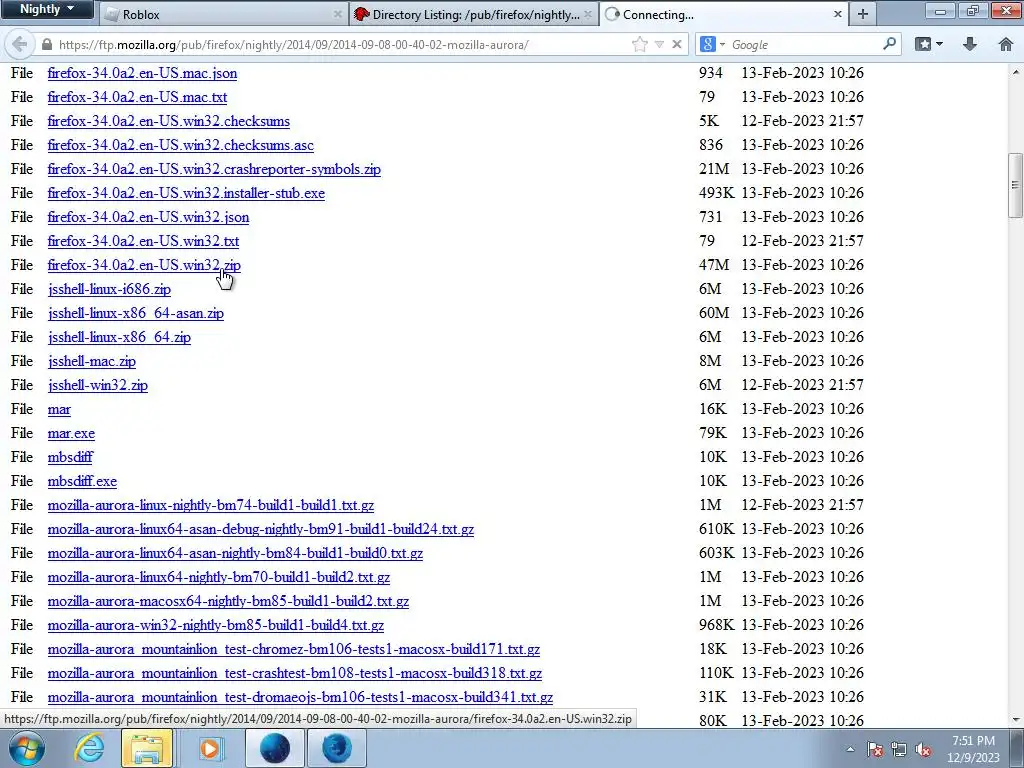Open linux64-nightly-bm70 log link

pyautogui.click(x=219, y=577)
